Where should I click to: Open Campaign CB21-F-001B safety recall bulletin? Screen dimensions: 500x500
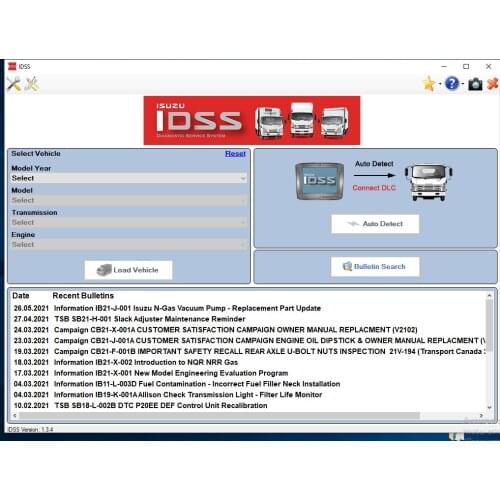coord(269,351)
